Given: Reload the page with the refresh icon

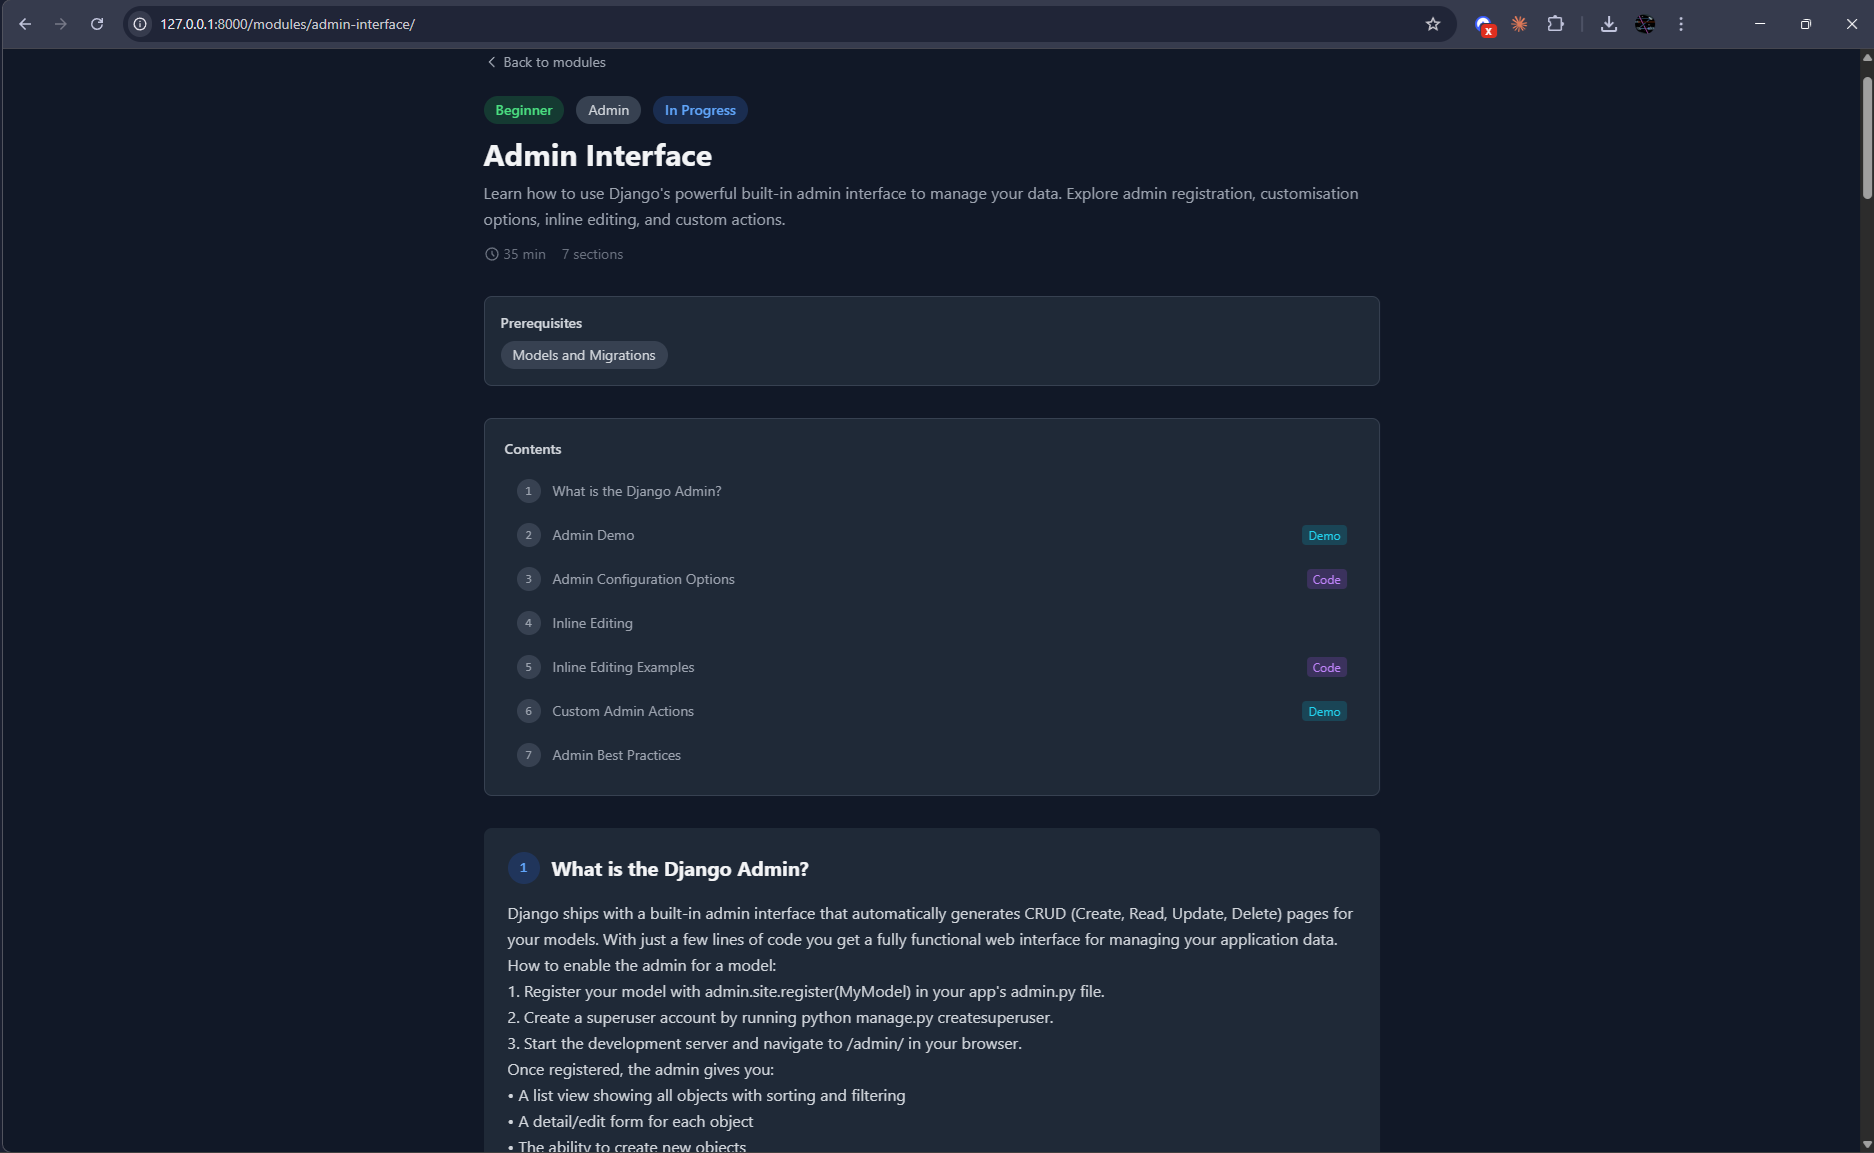Looking at the screenshot, I should 97,24.
